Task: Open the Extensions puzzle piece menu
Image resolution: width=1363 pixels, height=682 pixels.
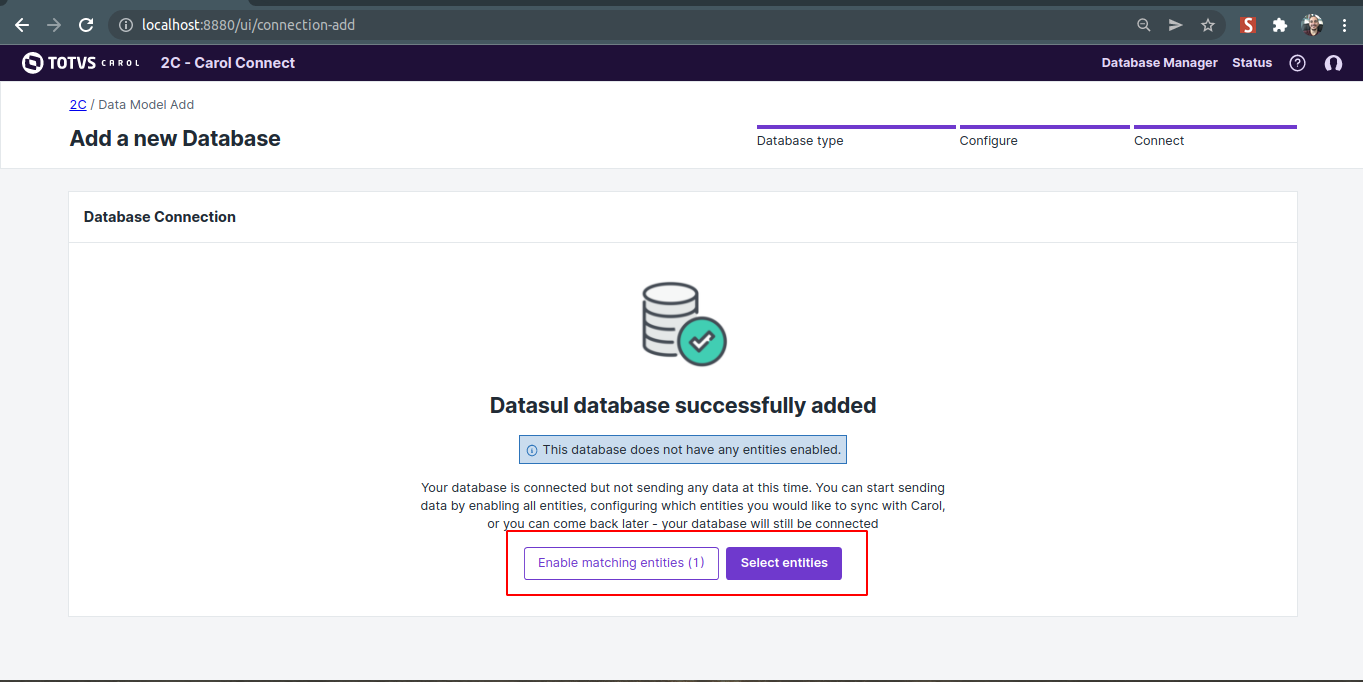Action: point(1279,25)
